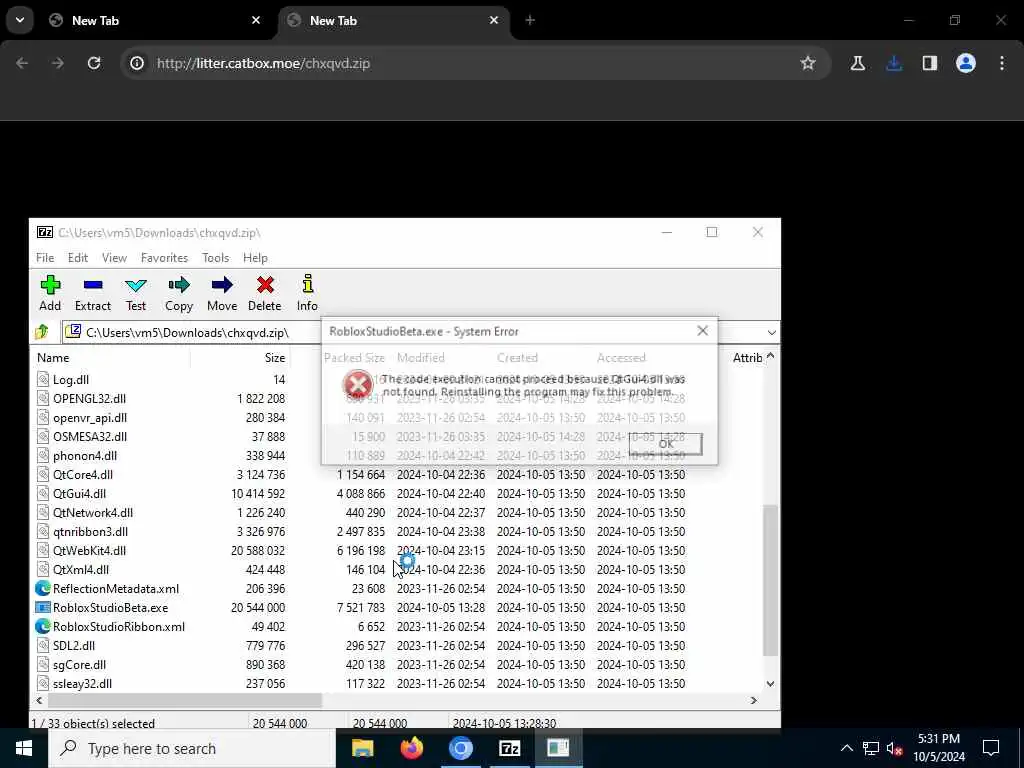Select RobloxStudioRibbon.xml in the file list

point(118,626)
